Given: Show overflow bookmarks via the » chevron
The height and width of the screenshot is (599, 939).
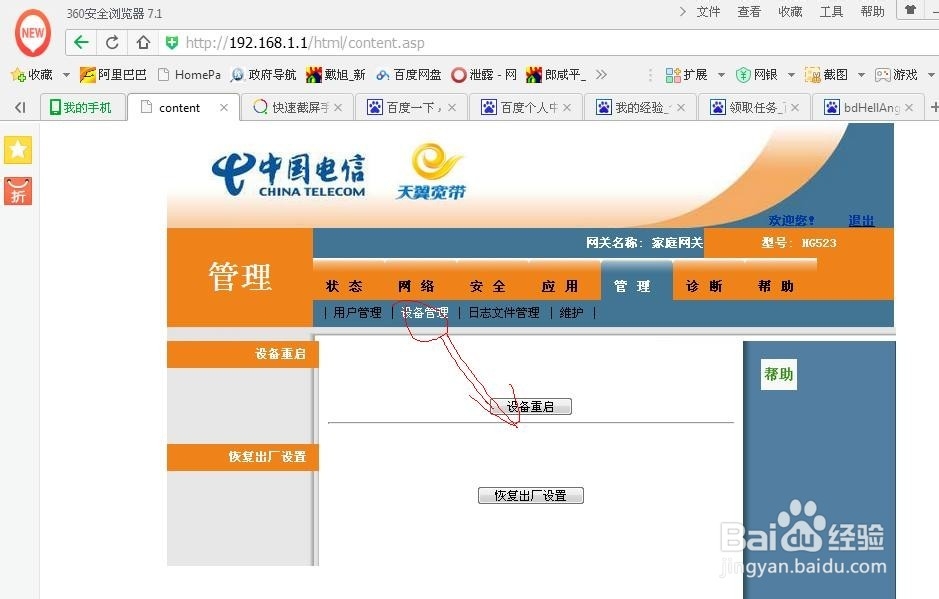Looking at the screenshot, I should click(600, 73).
